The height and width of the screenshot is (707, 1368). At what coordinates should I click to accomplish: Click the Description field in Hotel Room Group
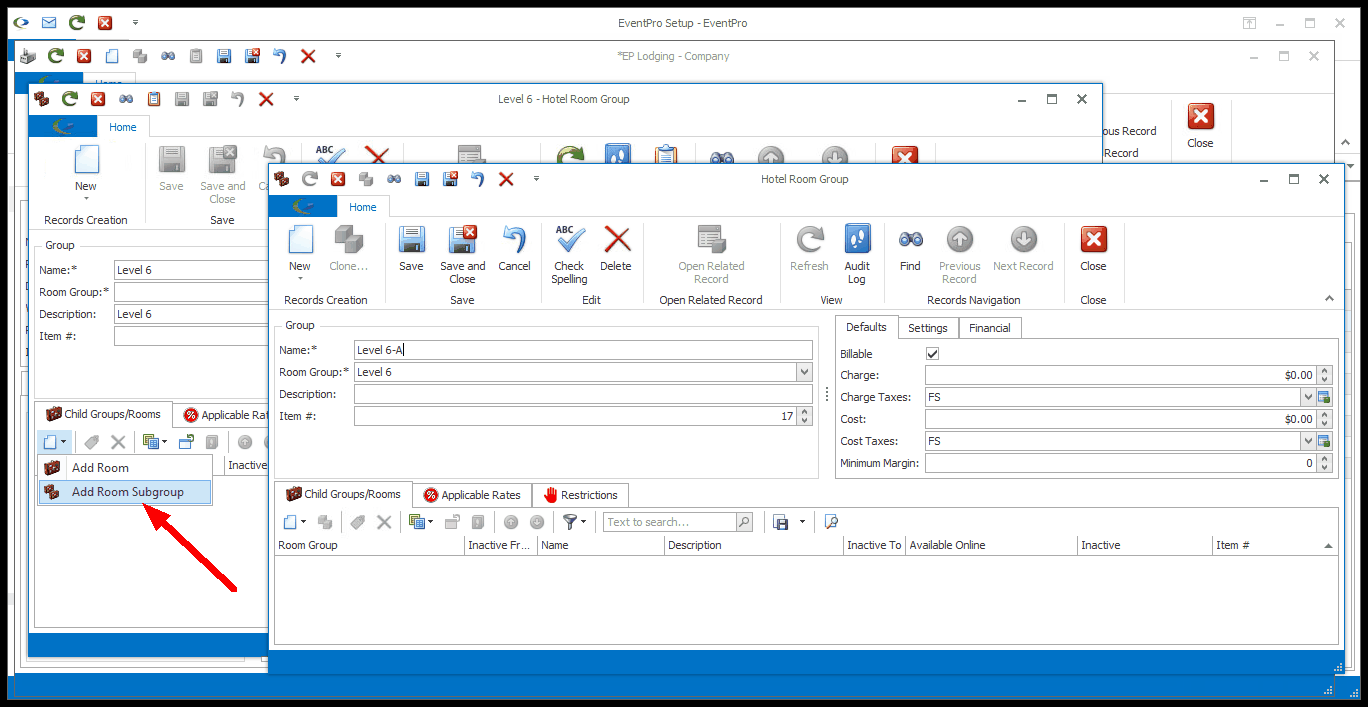coord(583,394)
